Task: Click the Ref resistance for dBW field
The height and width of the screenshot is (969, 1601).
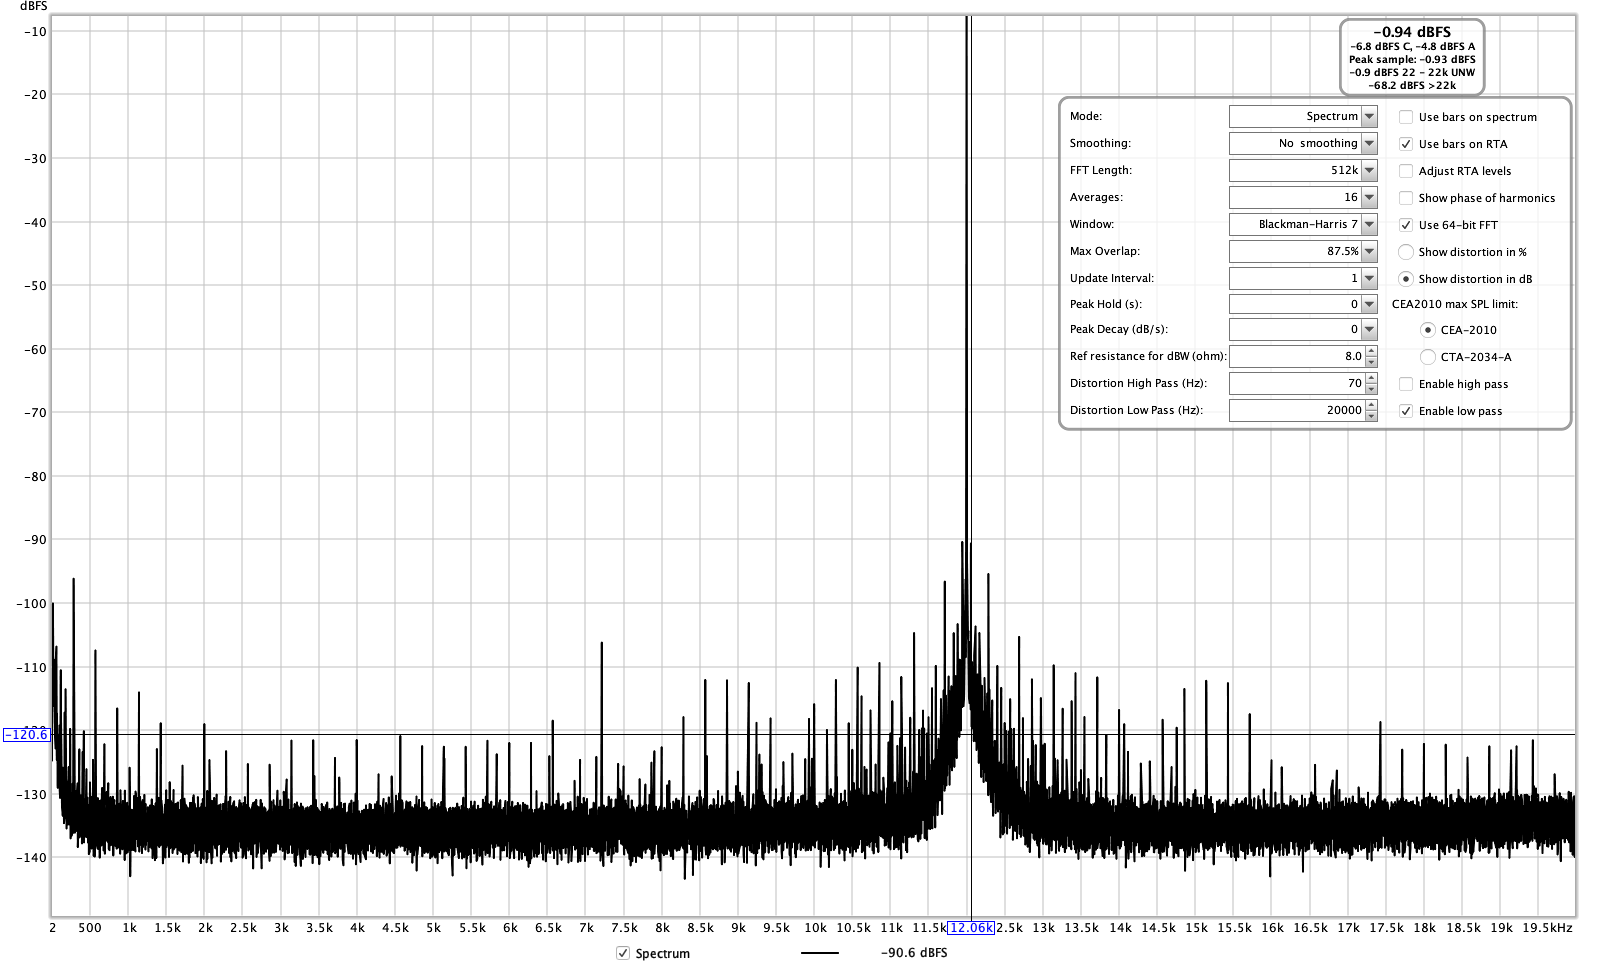Action: 1296,357
